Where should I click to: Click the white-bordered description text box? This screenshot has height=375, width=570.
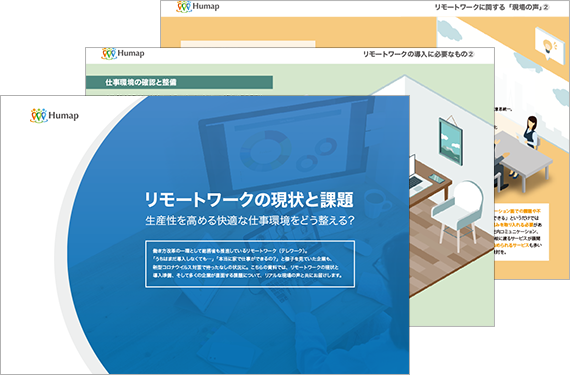tap(250, 264)
